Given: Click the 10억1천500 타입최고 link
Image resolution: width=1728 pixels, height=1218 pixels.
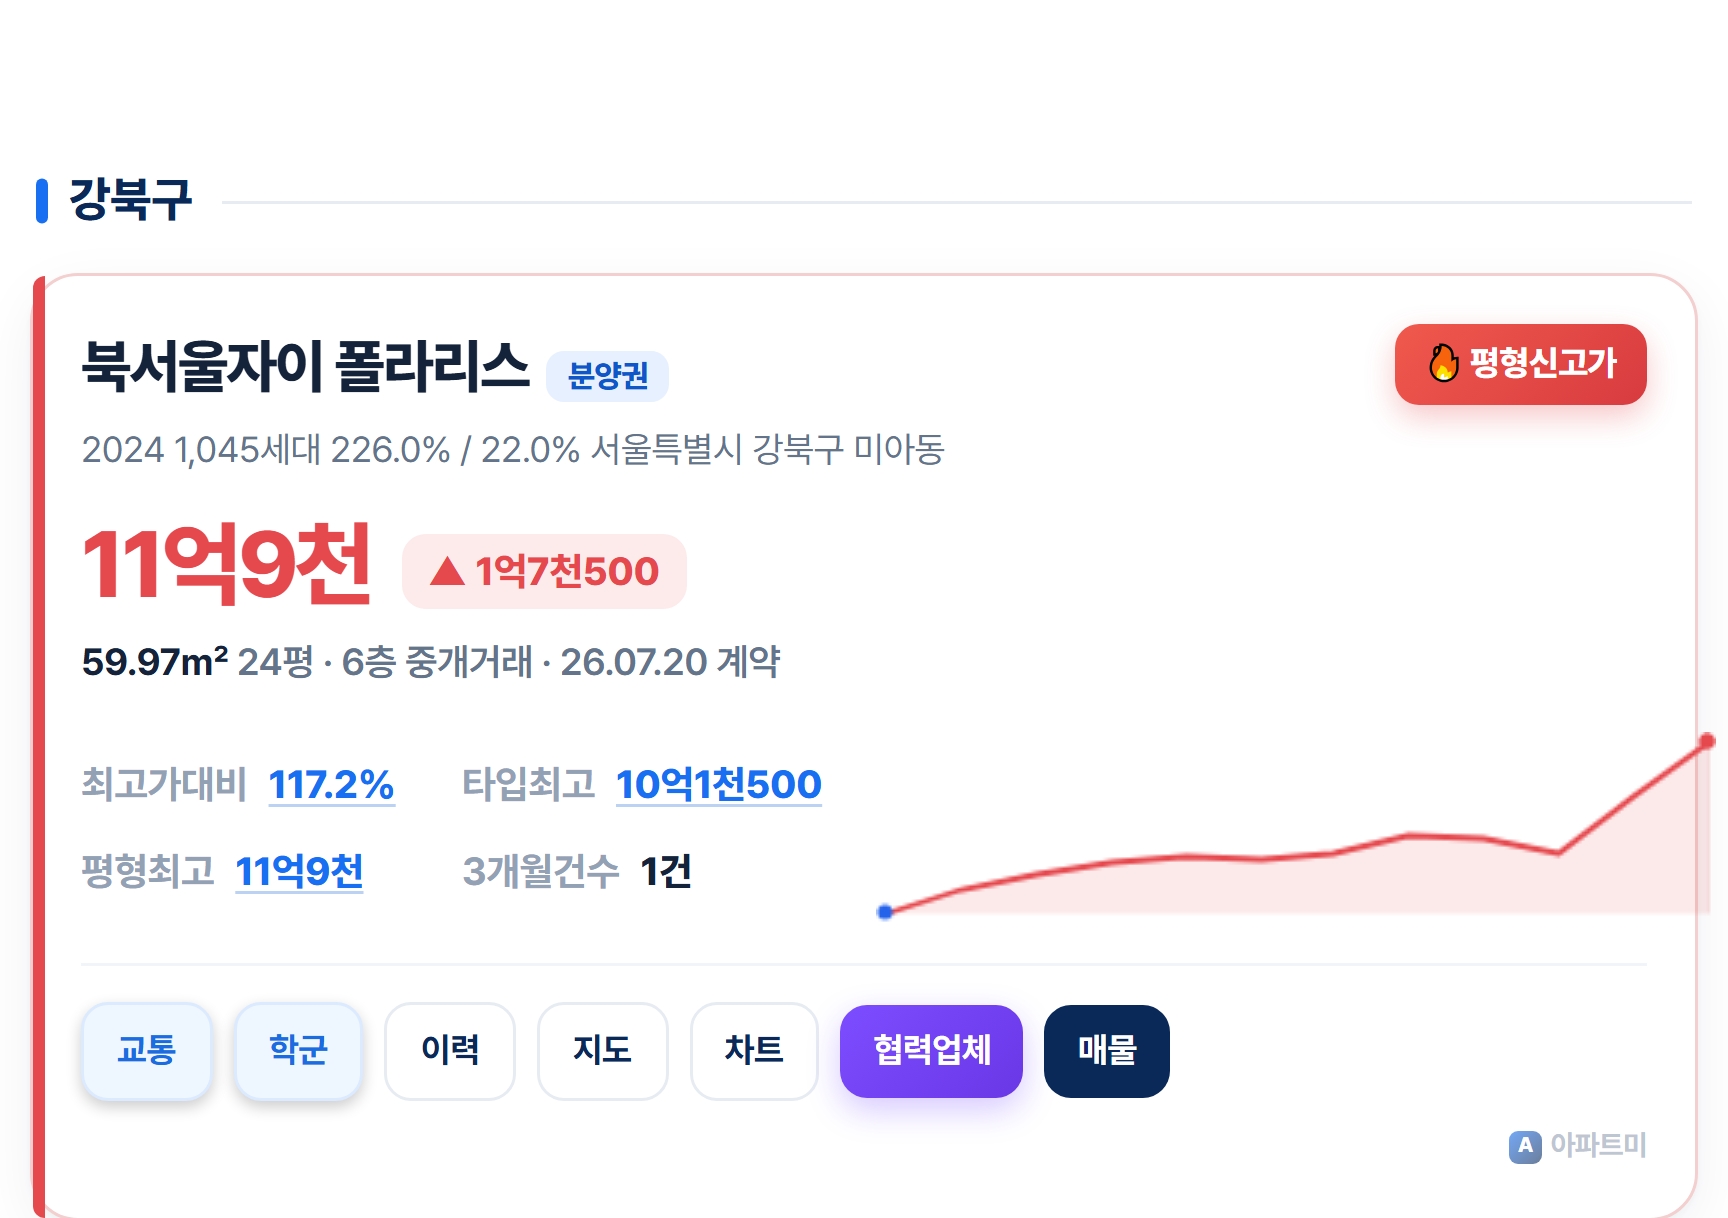Looking at the screenshot, I should [719, 785].
